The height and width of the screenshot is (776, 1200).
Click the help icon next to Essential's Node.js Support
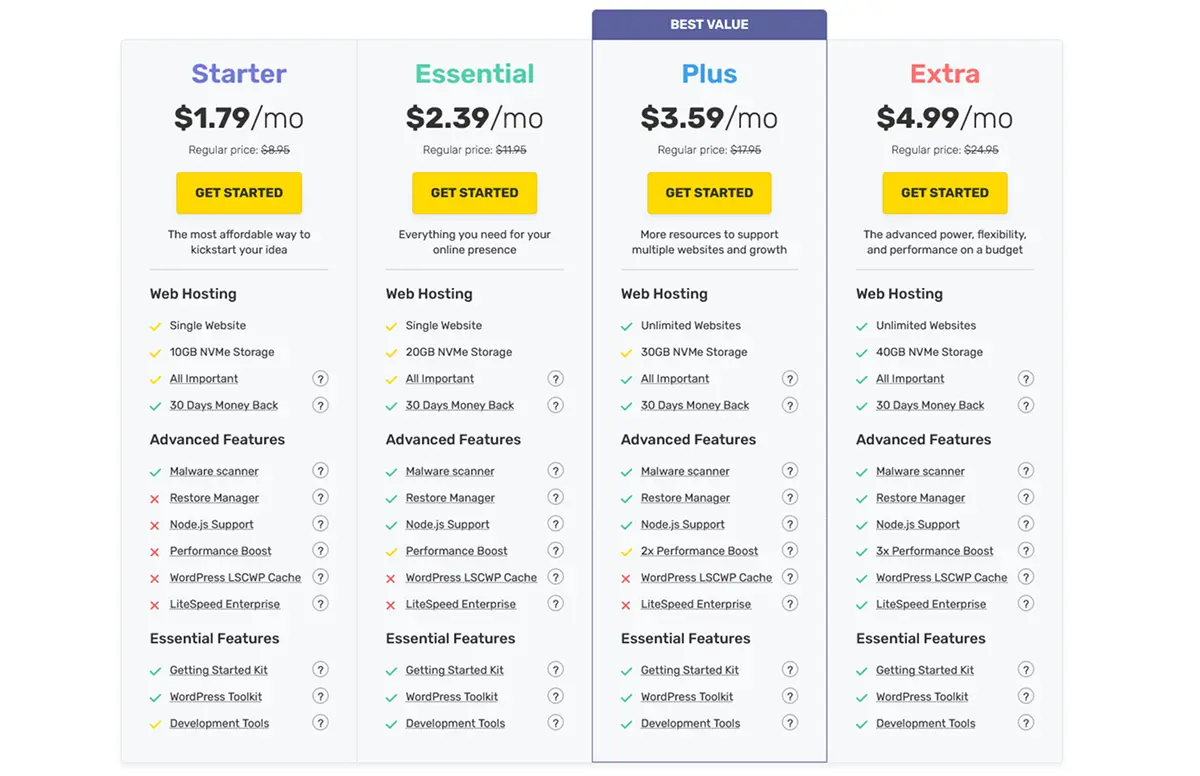point(556,523)
